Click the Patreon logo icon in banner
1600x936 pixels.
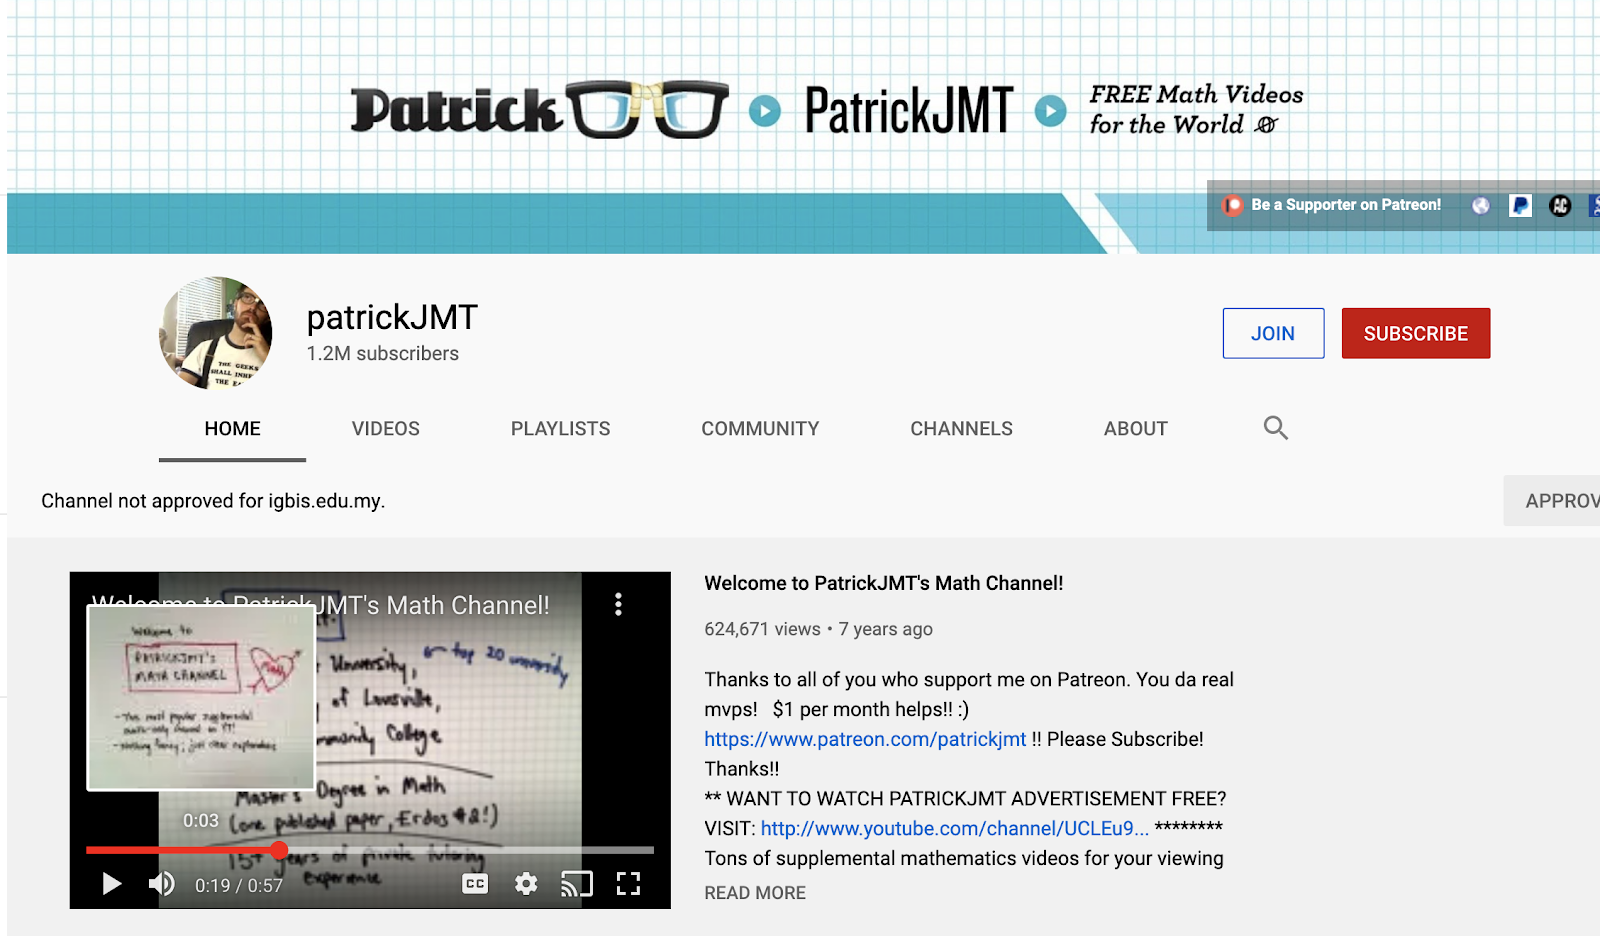(x=1233, y=205)
